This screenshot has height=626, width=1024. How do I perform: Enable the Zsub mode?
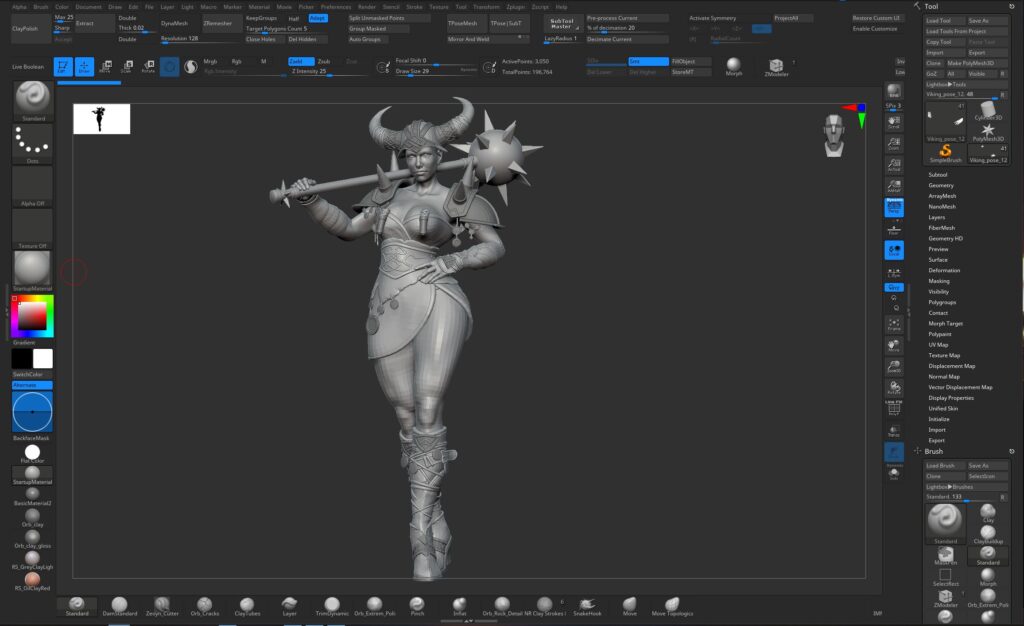[x=324, y=61]
